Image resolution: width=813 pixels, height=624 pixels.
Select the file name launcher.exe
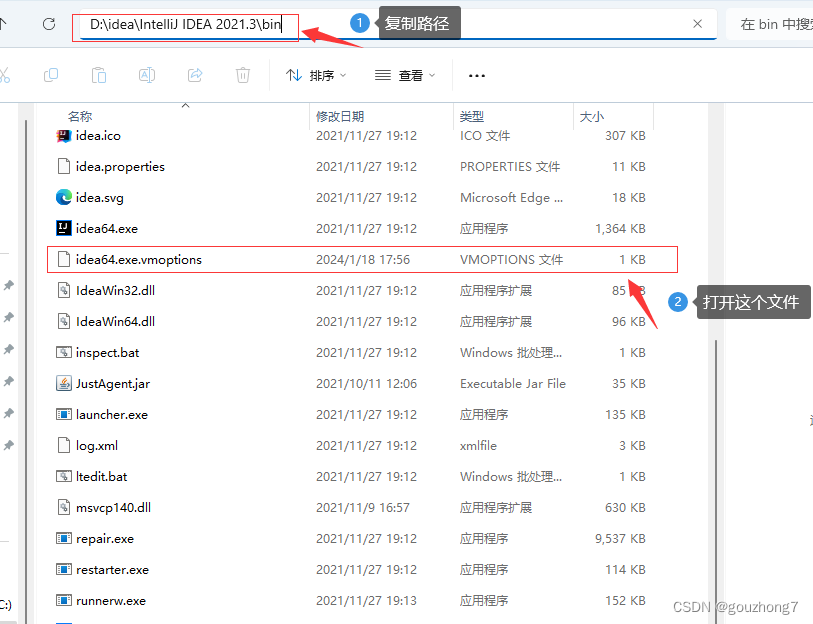coord(111,414)
